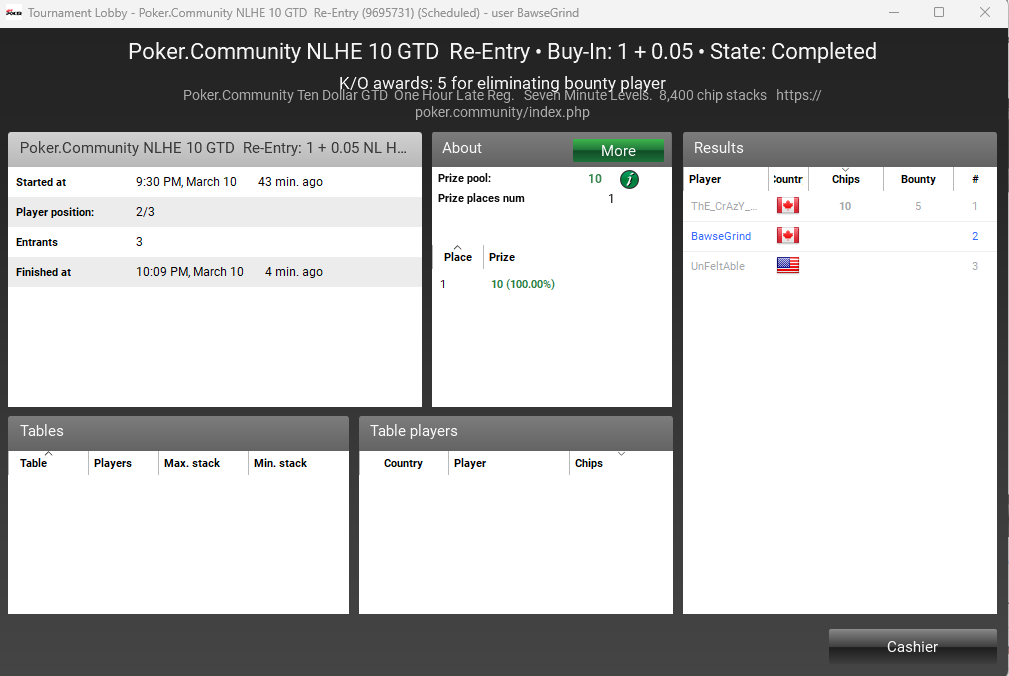This screenshot has height=676, width=1009.
Task: Open the Cashier
Action: [x=912, y=646]
